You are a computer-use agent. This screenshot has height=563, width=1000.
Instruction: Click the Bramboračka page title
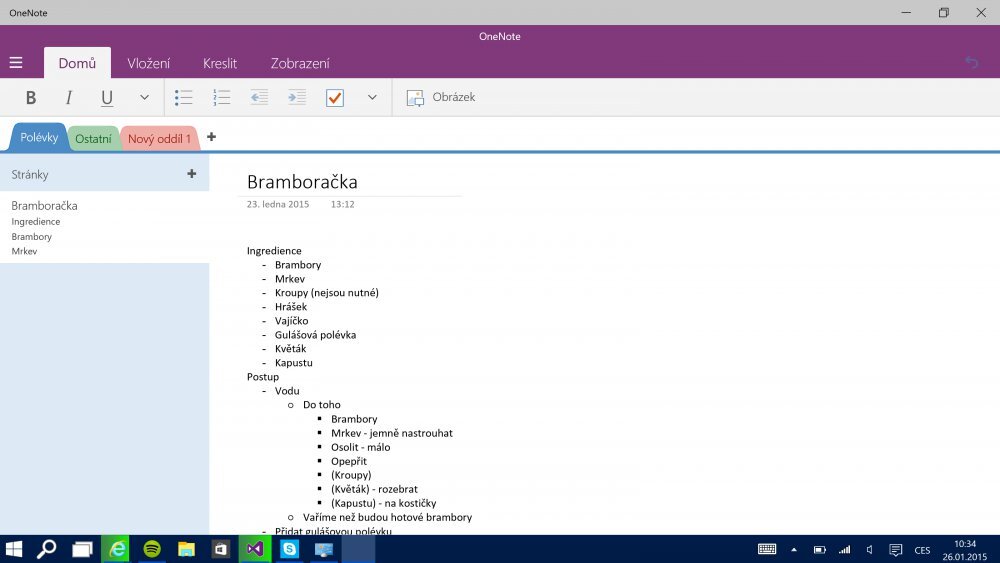pyautogui.click(x=302, y=182)
